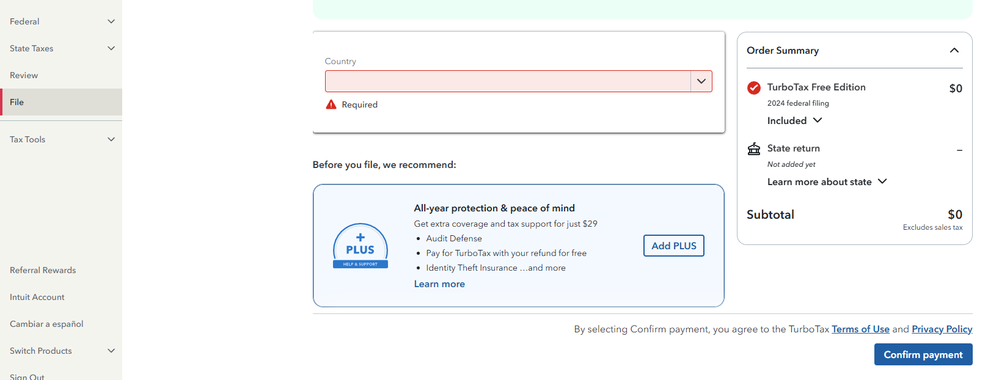999x380 pixels.
Task: Click the red Required warning icon
Action: (x=331, y=105)
